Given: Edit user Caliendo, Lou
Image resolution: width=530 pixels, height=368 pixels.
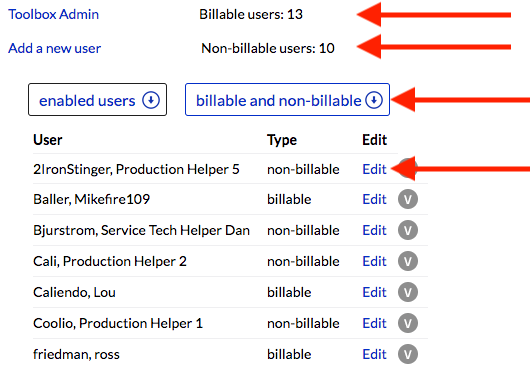Looking at the screenshot, I should point(374,292).
